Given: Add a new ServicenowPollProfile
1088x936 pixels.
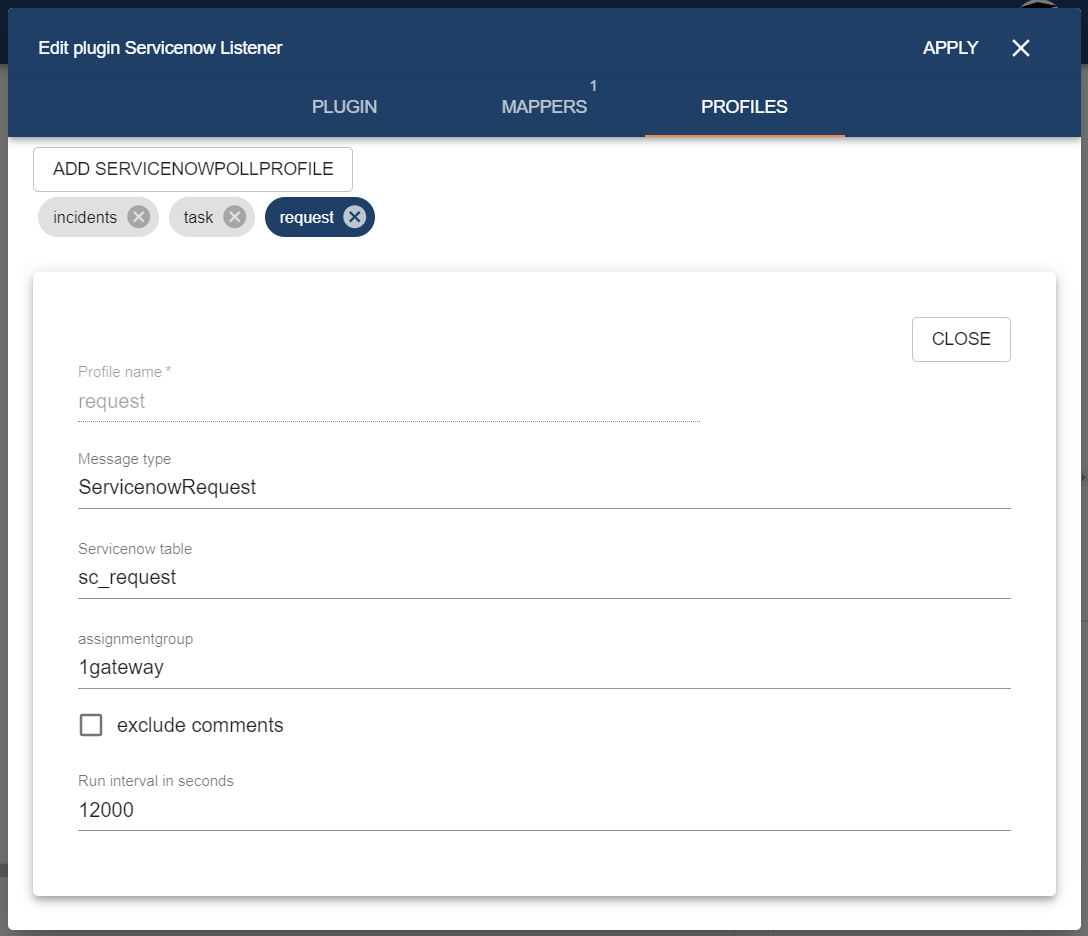Looking at the screenshot, I should pyautogui.click(x=193, y=169).
